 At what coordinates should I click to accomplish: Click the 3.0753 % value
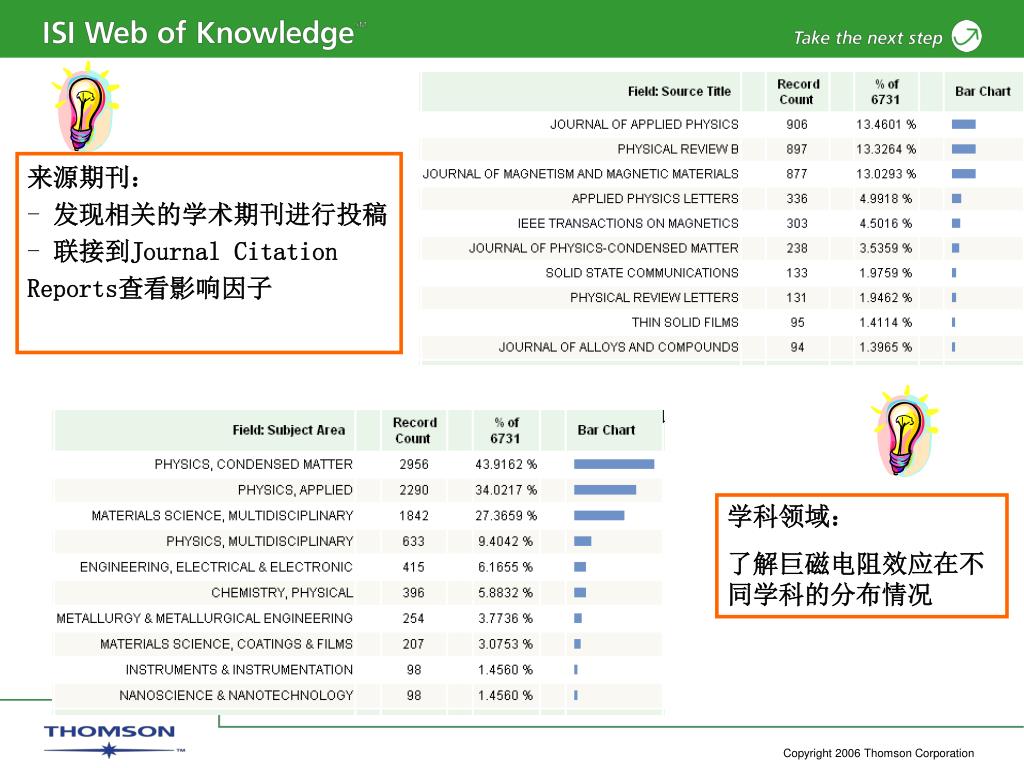point(505,645)
